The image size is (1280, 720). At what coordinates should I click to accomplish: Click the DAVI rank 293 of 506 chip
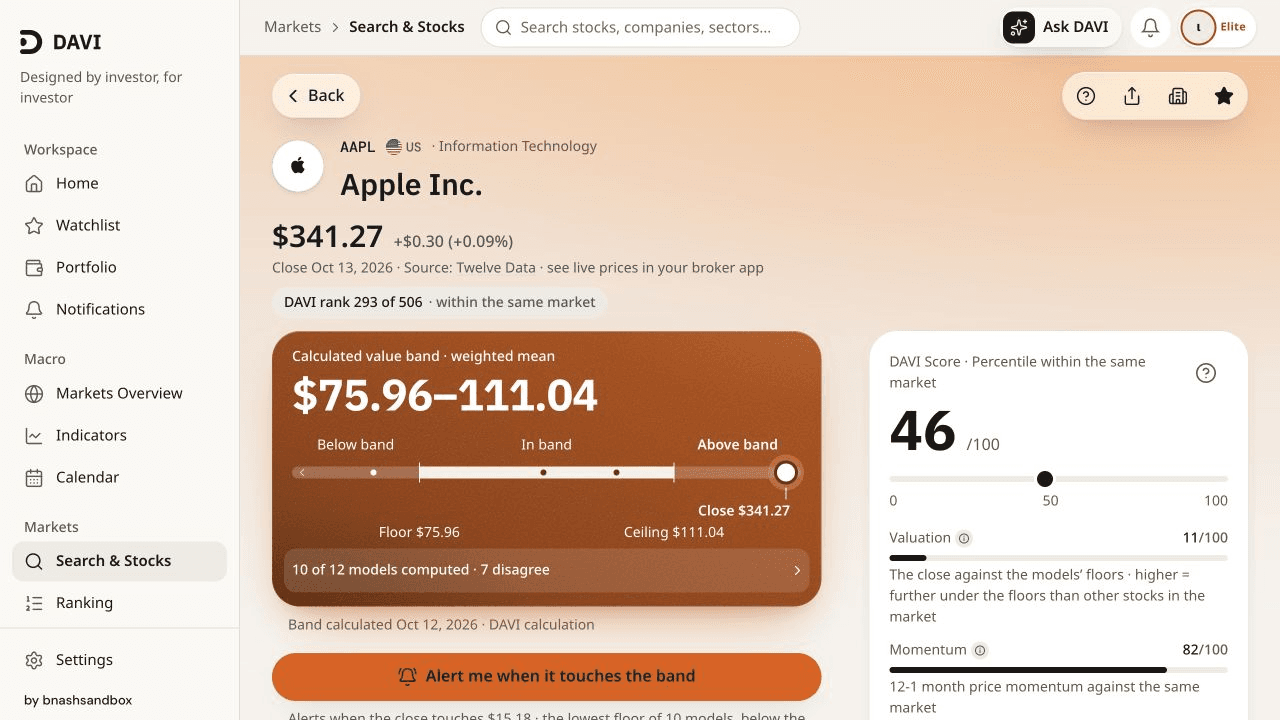click(439, 302)
